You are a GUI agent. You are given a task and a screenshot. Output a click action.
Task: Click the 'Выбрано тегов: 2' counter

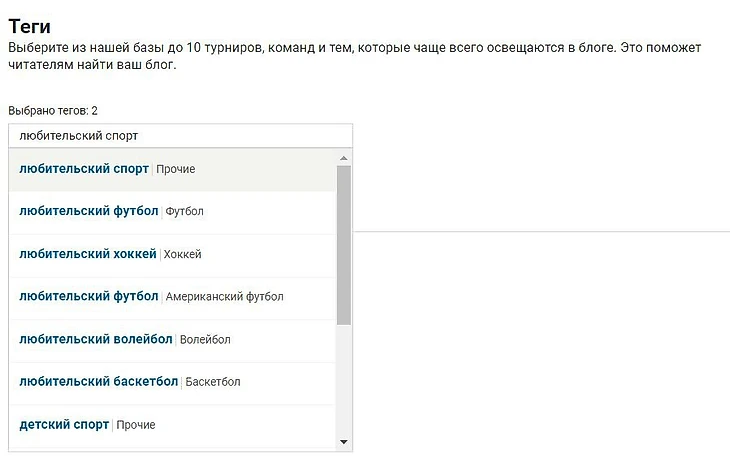click(52, 110)
